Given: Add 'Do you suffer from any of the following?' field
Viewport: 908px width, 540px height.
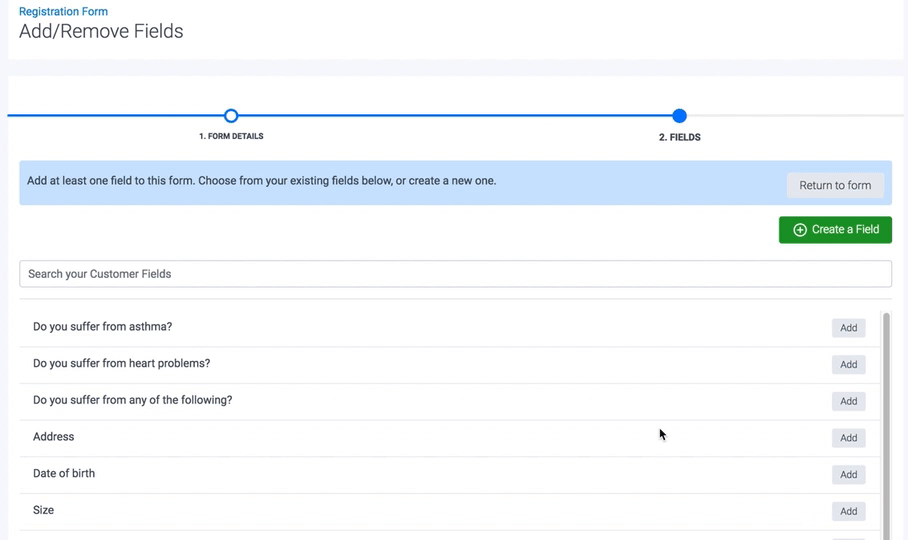Looking at the screenshot, I should (848, 401).
